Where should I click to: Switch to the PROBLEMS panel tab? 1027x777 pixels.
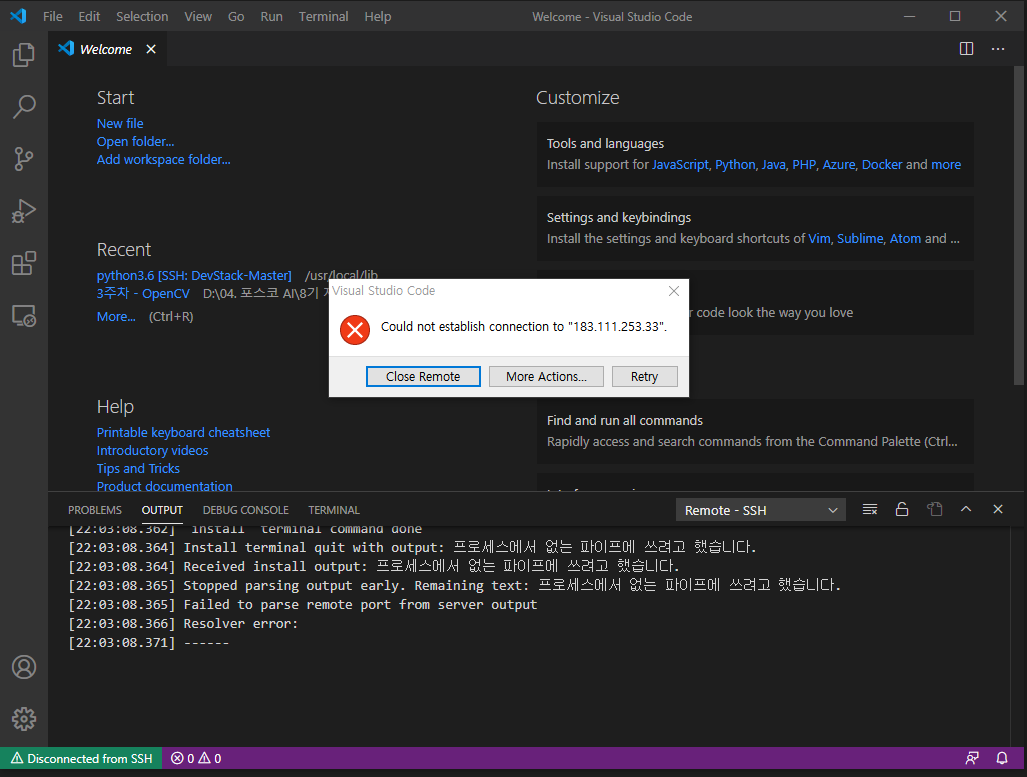(95, 510)
